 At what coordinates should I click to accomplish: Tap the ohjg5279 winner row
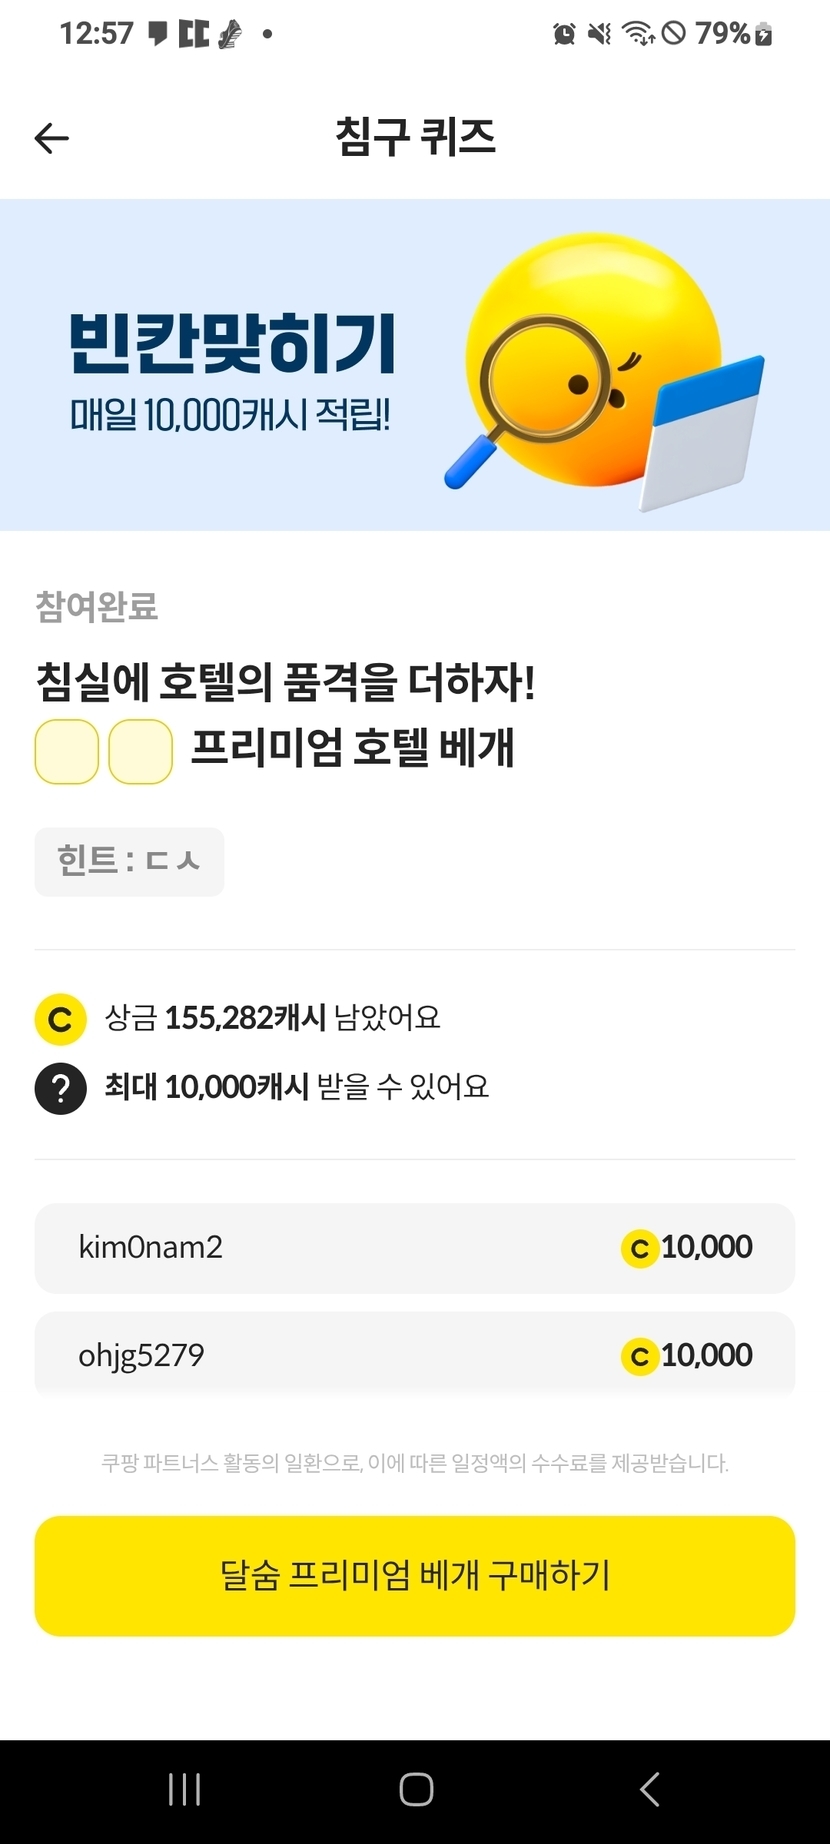(415, 1354)
